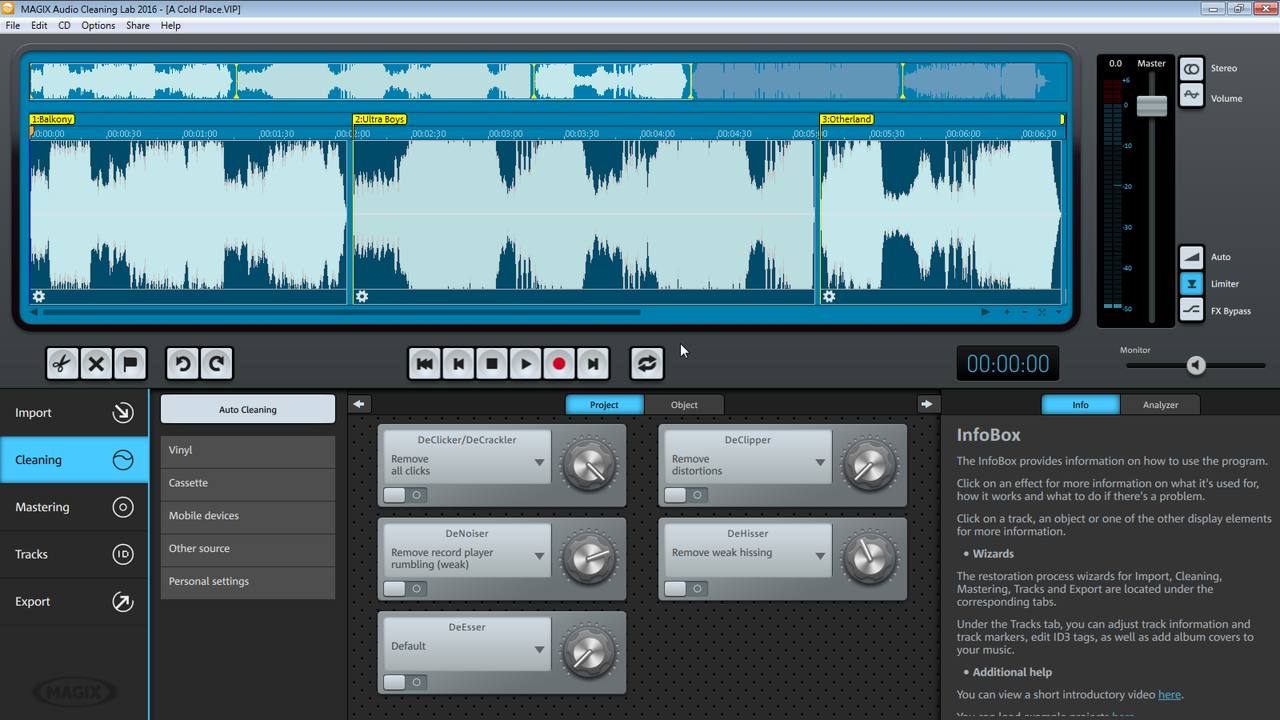Image resolution: width=1280 pixels, height=720 pixels.
Task: Click the Auto Cleaning button
Action: pyautogui.click(x=247, y=409)
